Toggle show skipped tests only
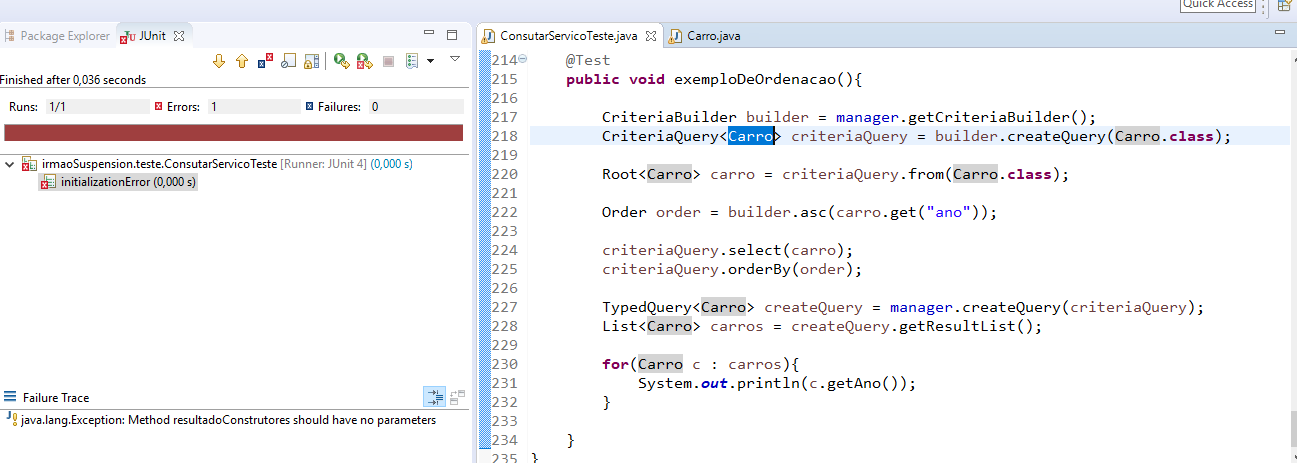Image resolution: width=1297 pixels, height=463 pixels. pos(288,61)
